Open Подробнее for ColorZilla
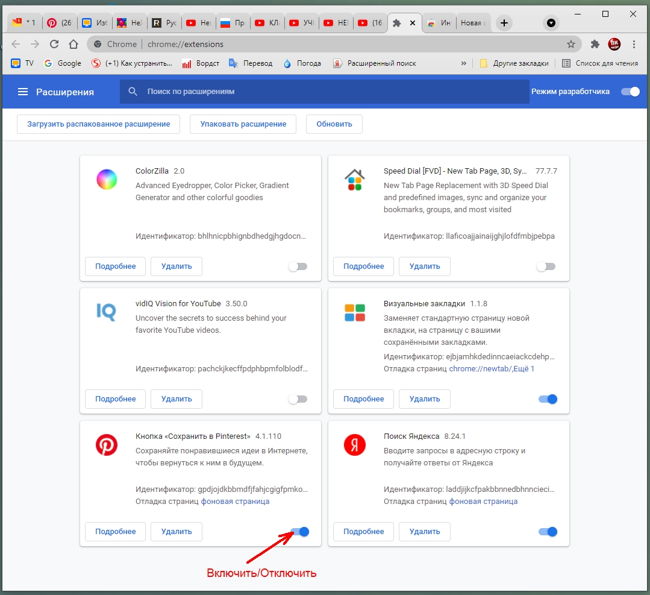The width and height of the screenshot is (650, 595). click(115, 266)
